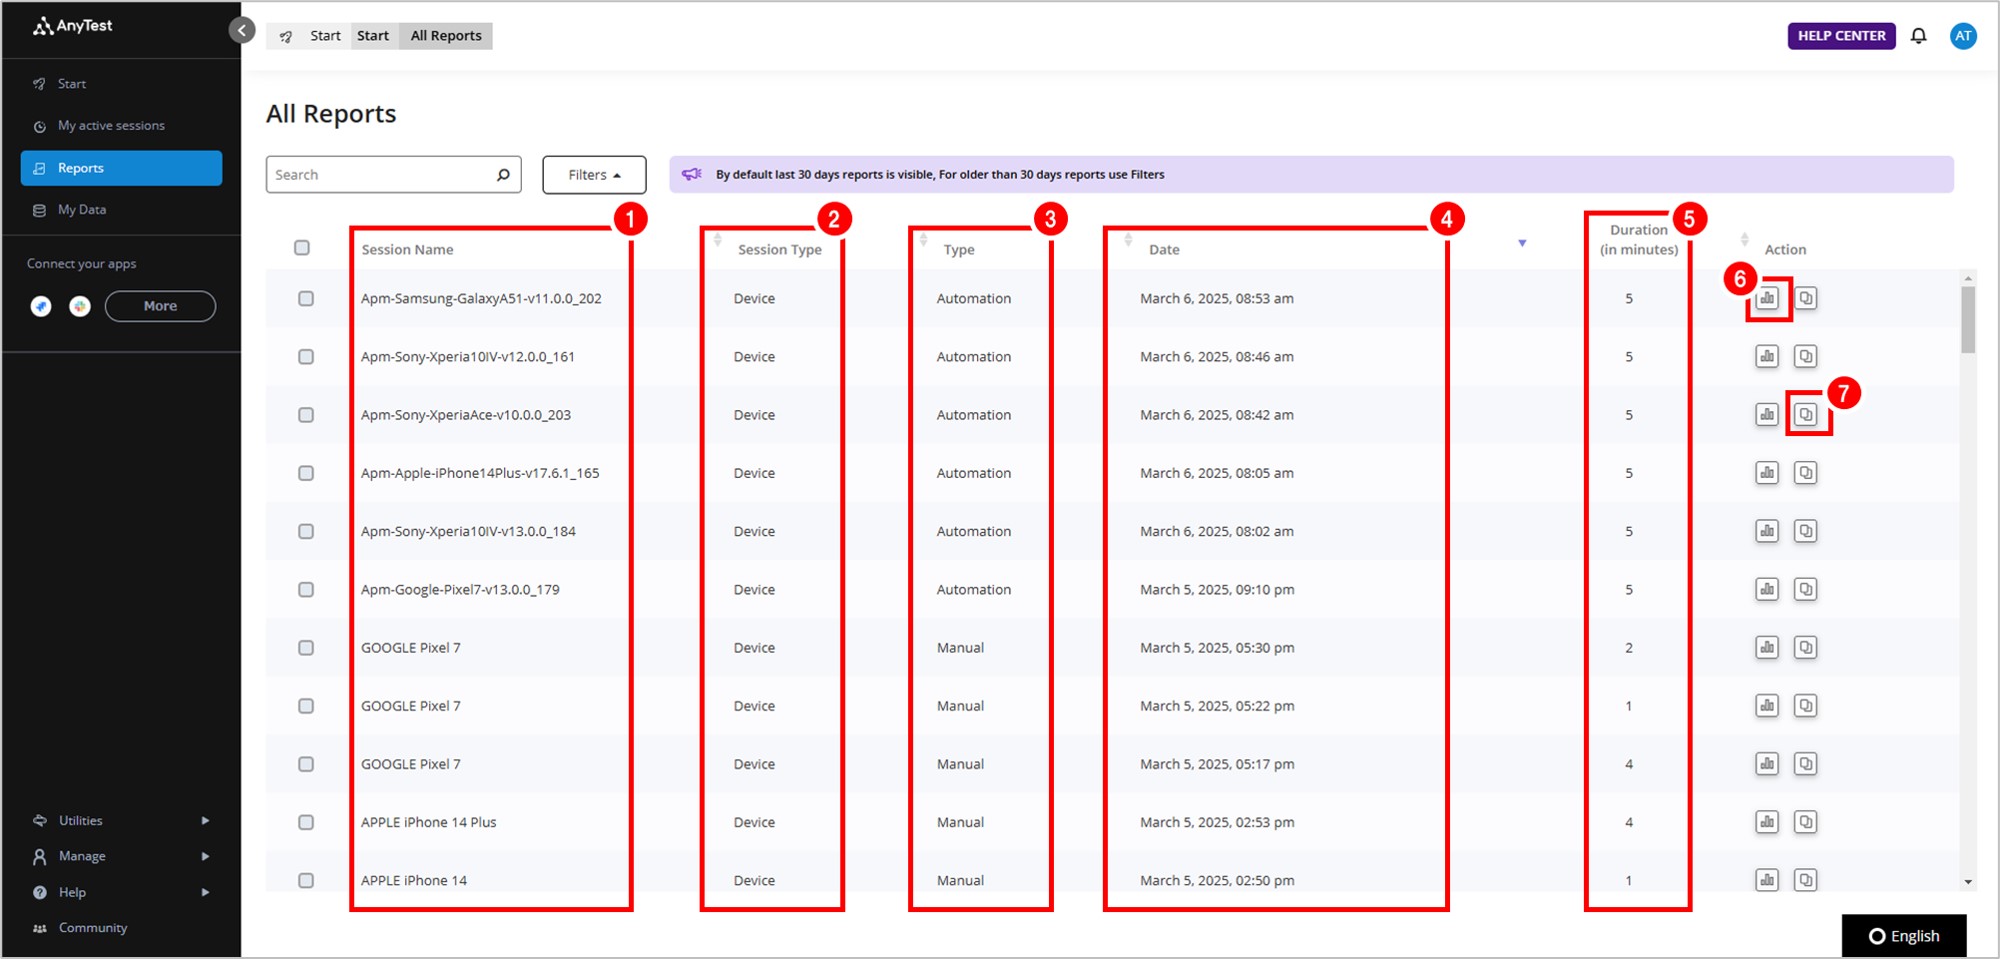Click the table vertical scrollbar thumb
Viewport: 2000px width, 959px height.
point(1968,320)
